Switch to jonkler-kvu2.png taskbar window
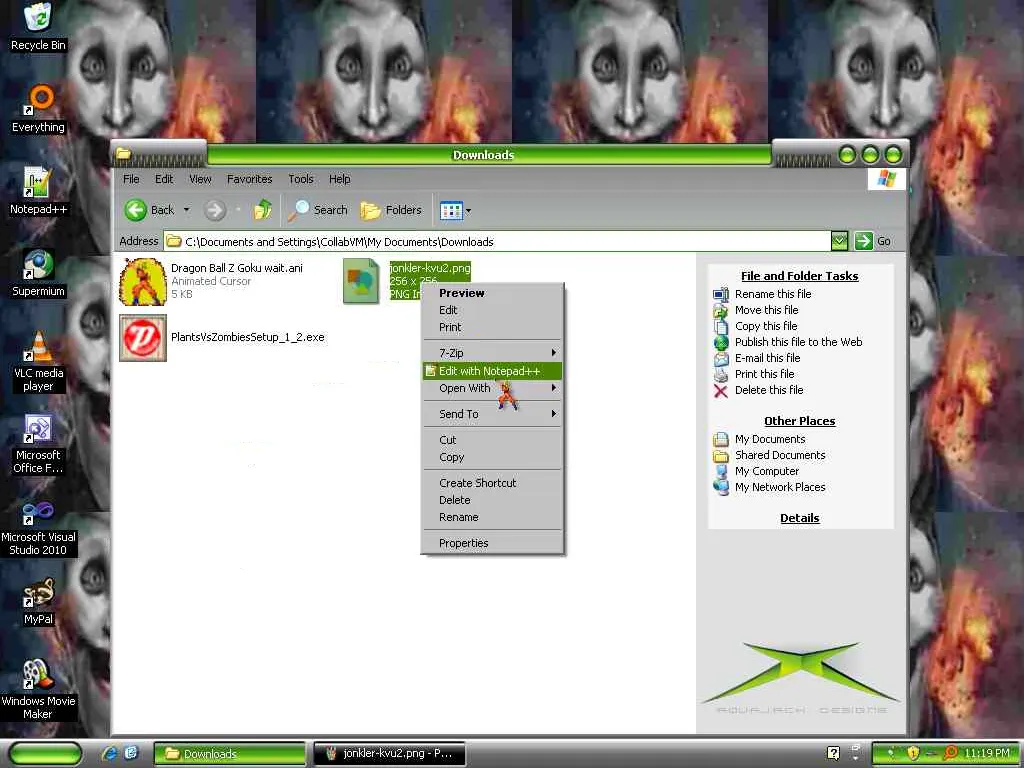 (390, 753)
